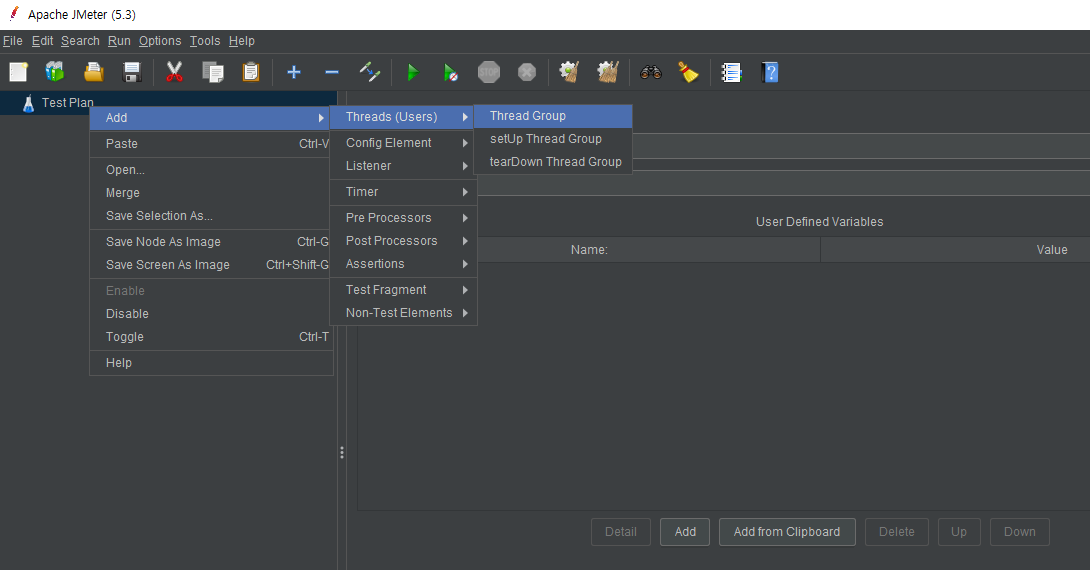Choose Thread Group from submenu
Viewport: 1090px width, 570px height.
point(553,116)
